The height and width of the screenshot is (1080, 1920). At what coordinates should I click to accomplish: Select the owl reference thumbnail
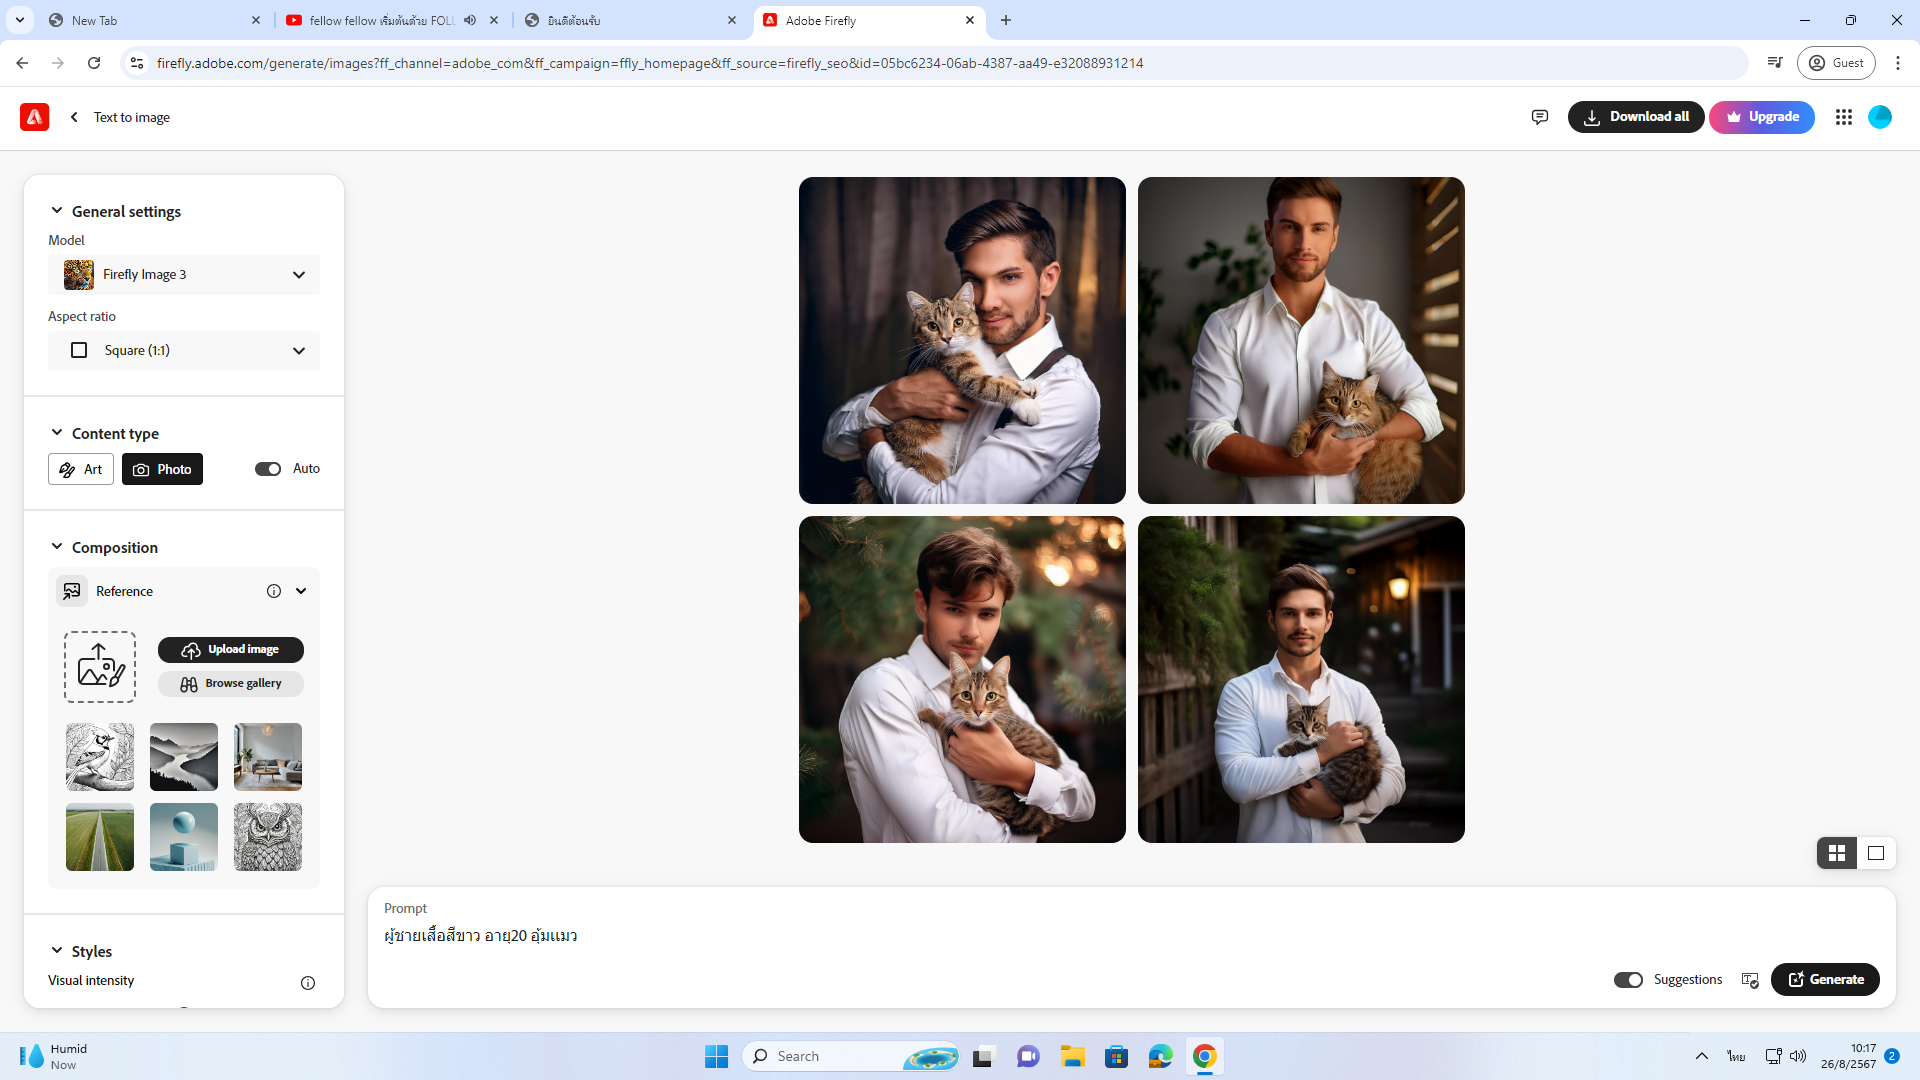(267, 837)
